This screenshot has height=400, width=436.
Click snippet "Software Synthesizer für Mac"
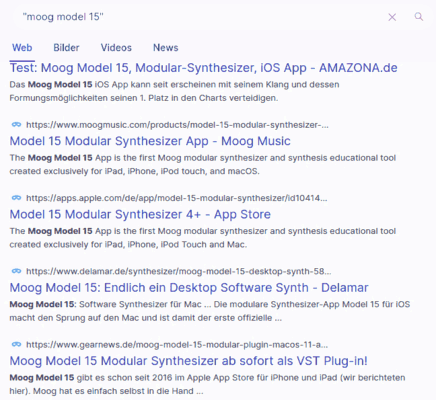[210, 311]
